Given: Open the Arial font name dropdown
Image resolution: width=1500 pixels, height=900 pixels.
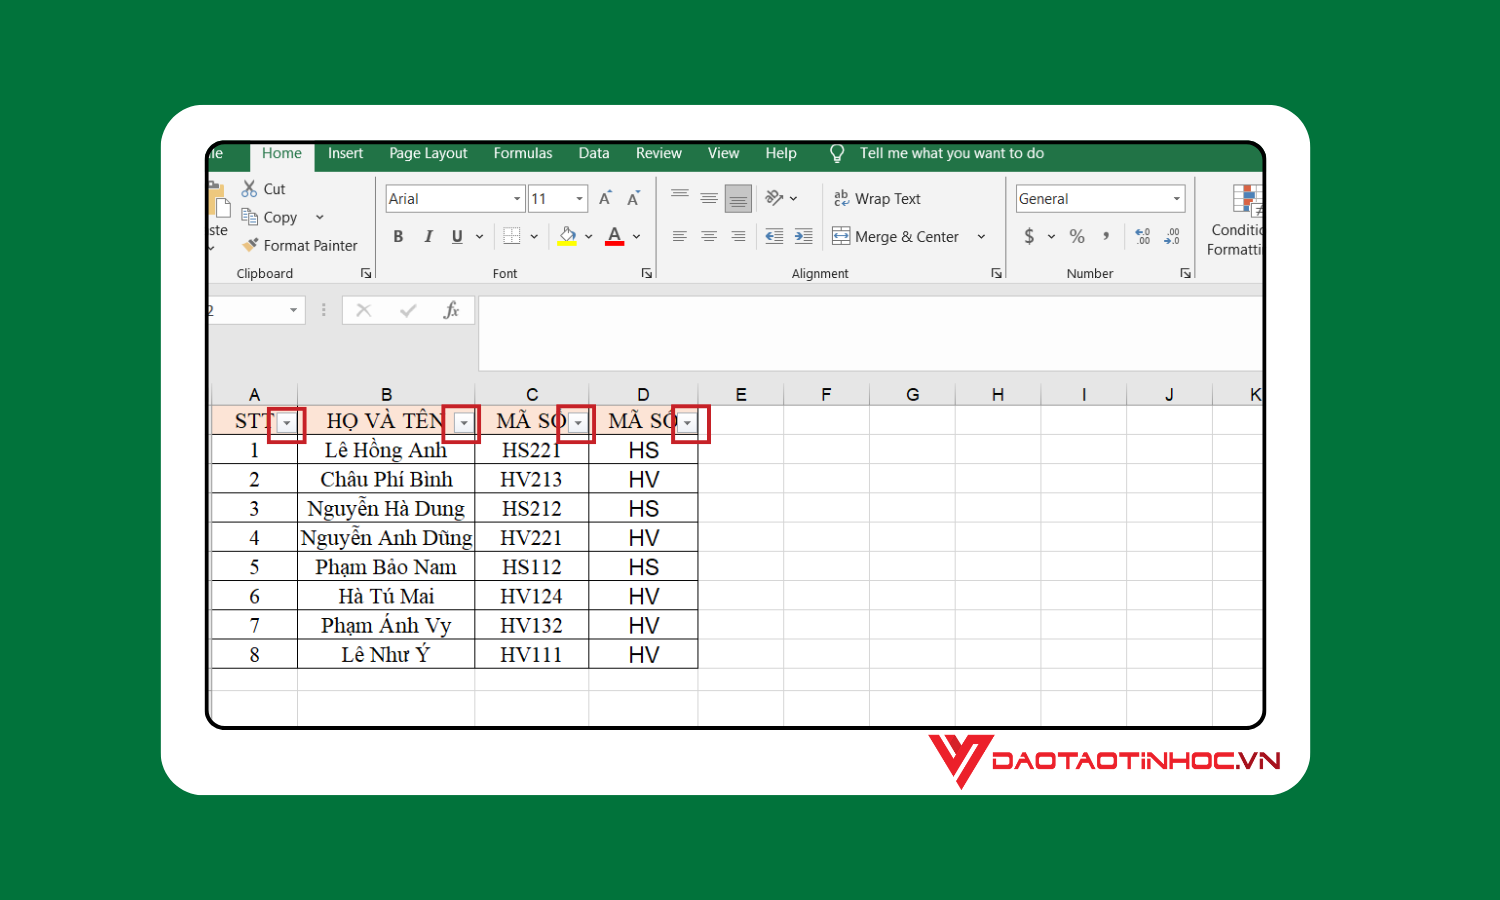Looking at the screenshot, I should [x=455, y=198].
